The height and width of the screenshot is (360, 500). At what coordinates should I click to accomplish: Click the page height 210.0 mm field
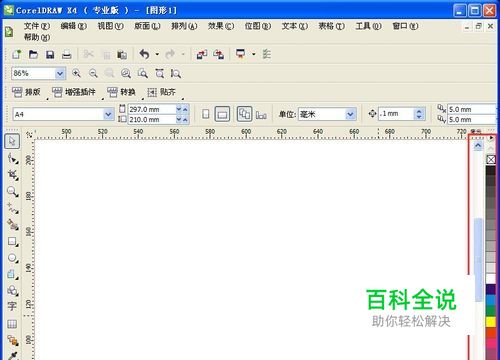pyautogui.click(x=152, y=119)
